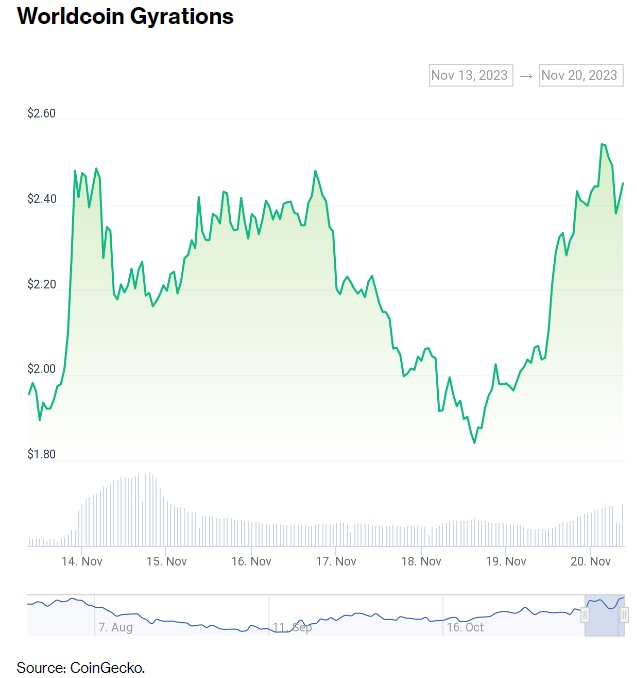This screenshot has width=637, height=678.
Task: Click the 11. Sep label in the navigator
Action: click(x=292, y=627)
